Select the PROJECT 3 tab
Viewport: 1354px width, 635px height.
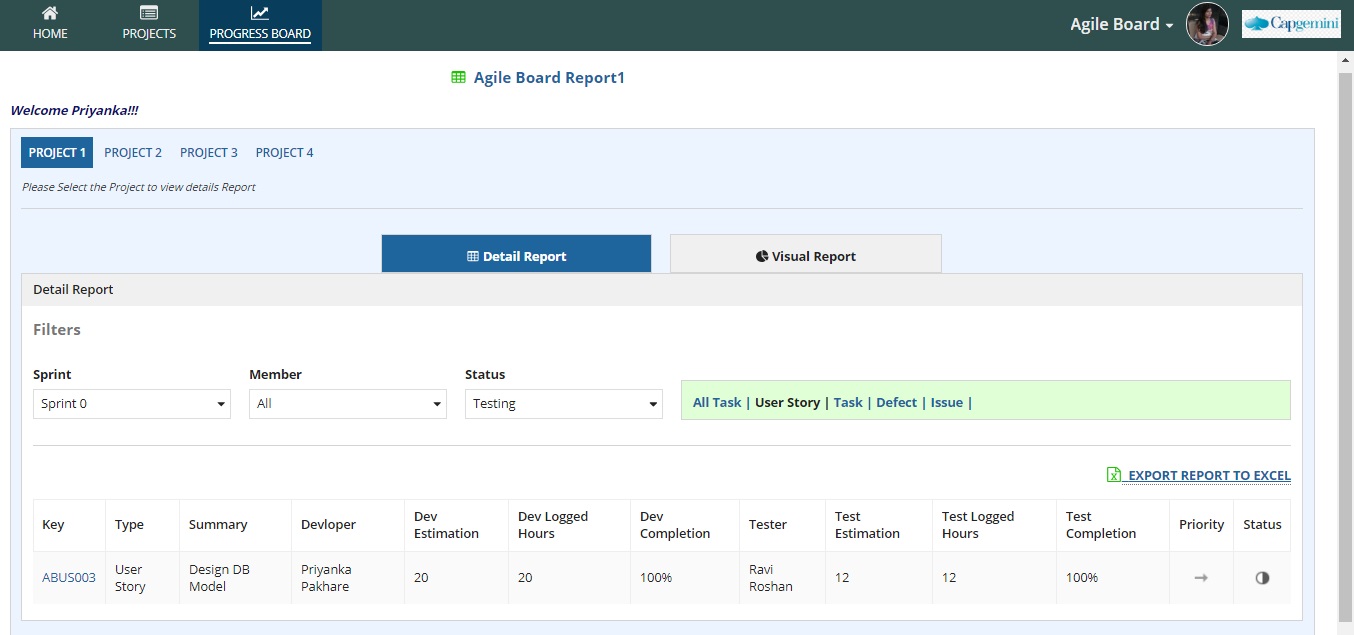208,152
